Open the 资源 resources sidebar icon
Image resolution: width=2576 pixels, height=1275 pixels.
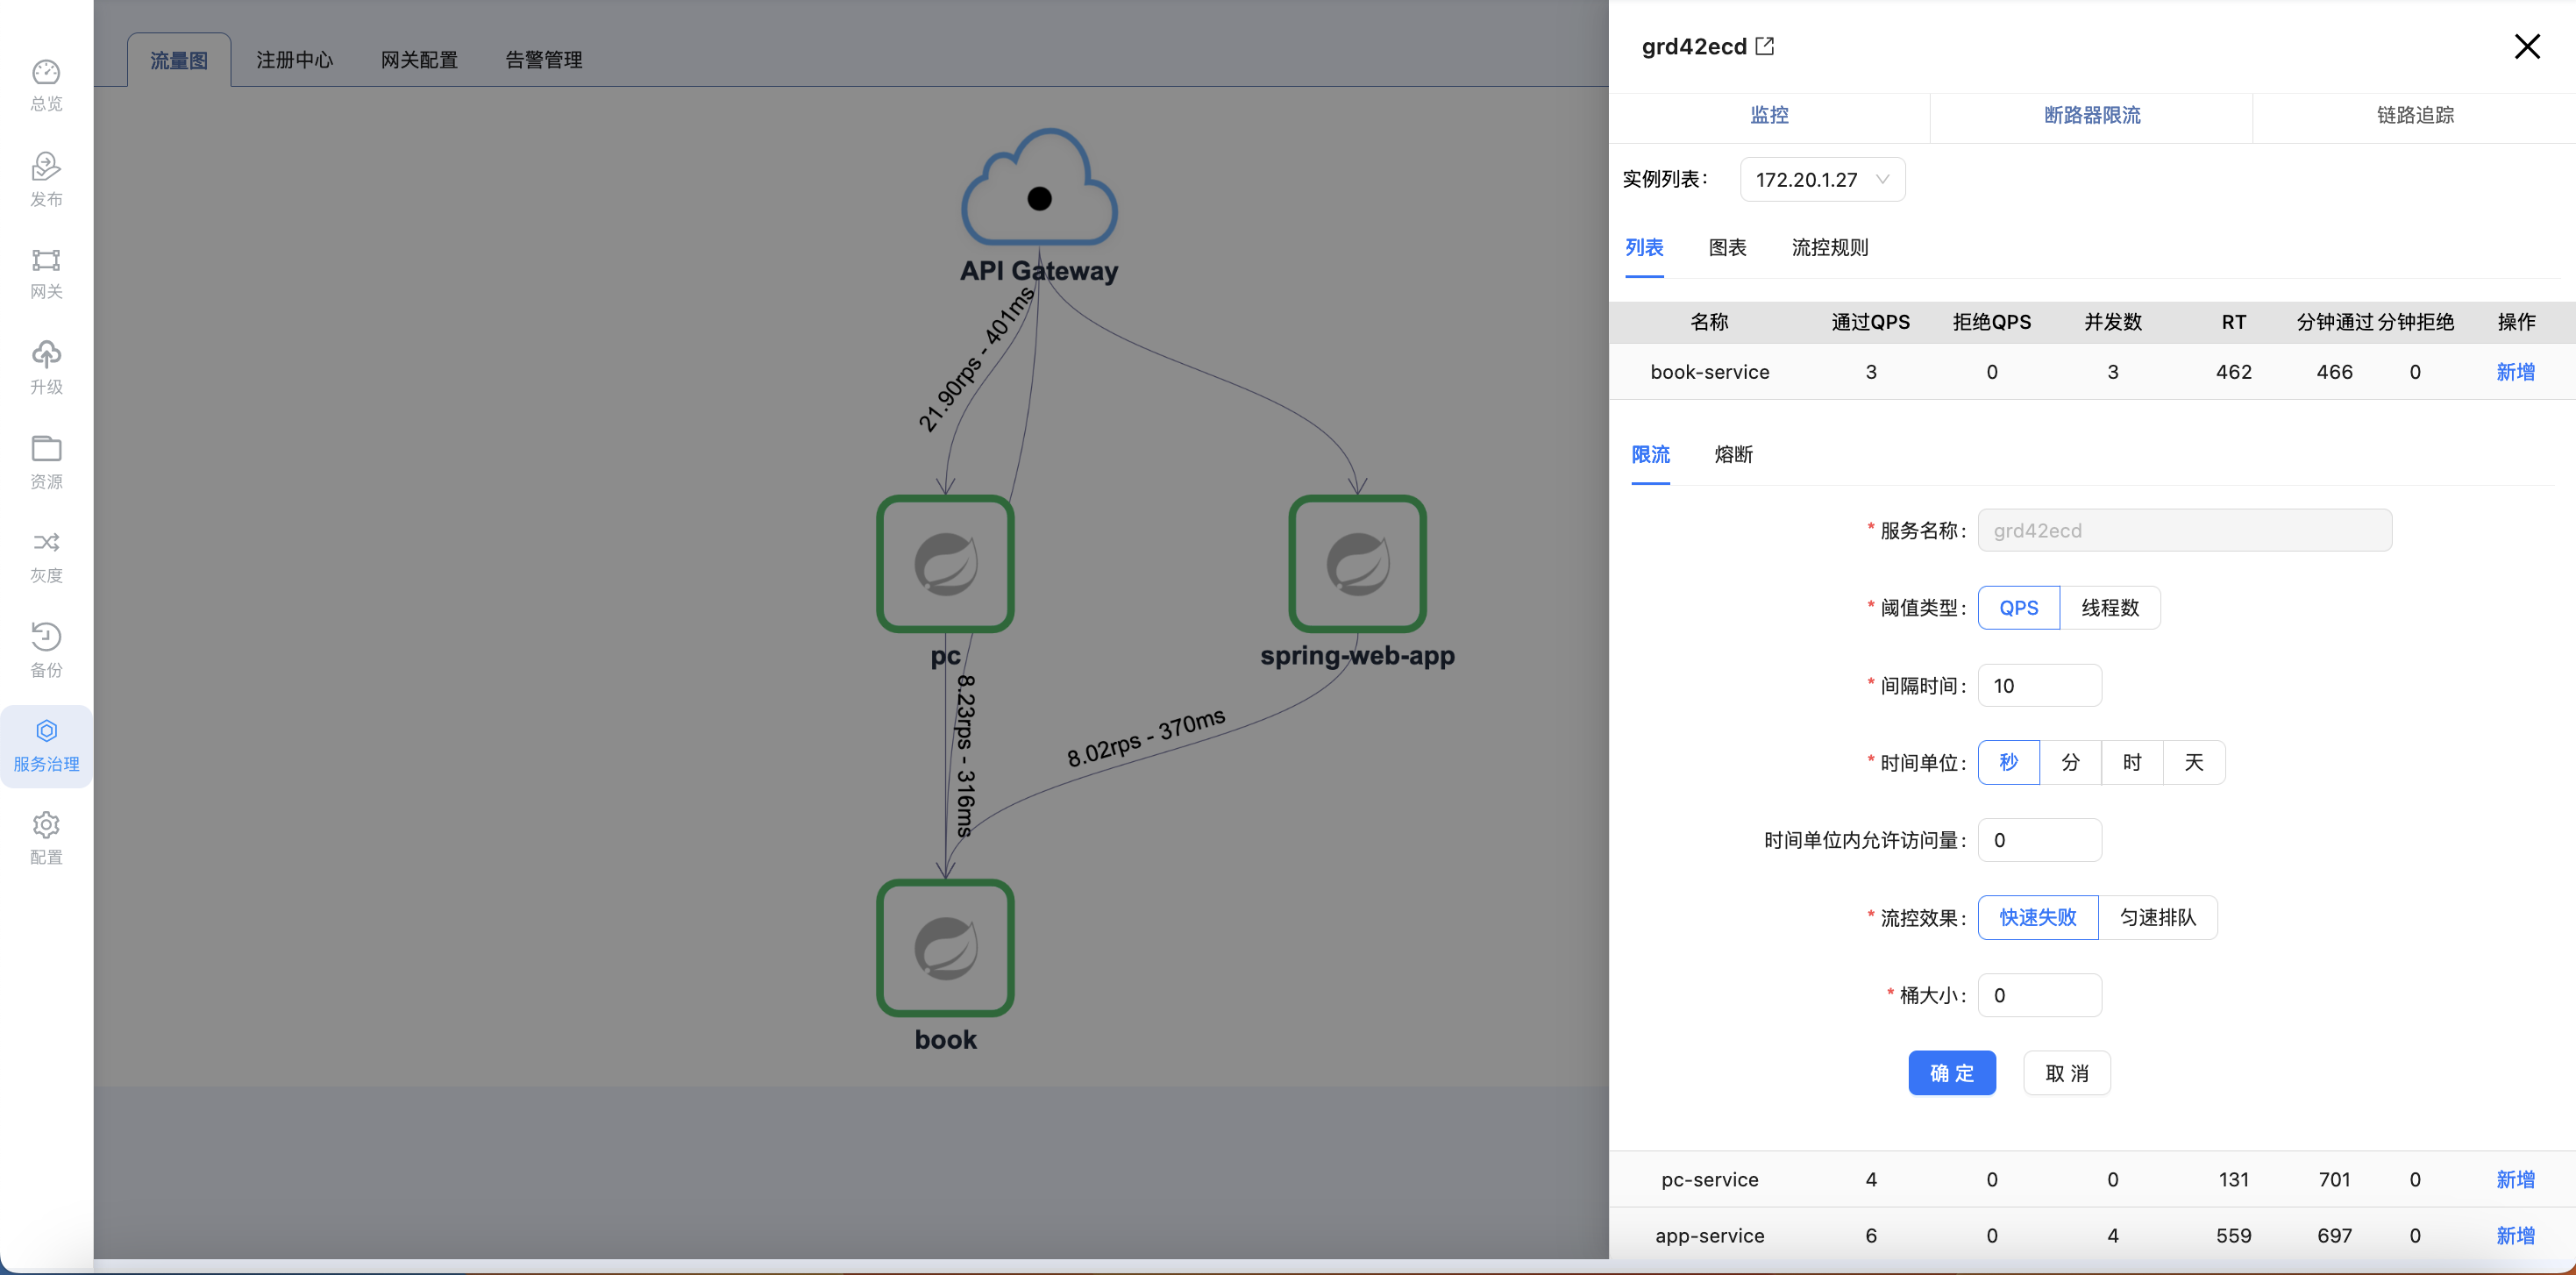[x=46, y=461]
